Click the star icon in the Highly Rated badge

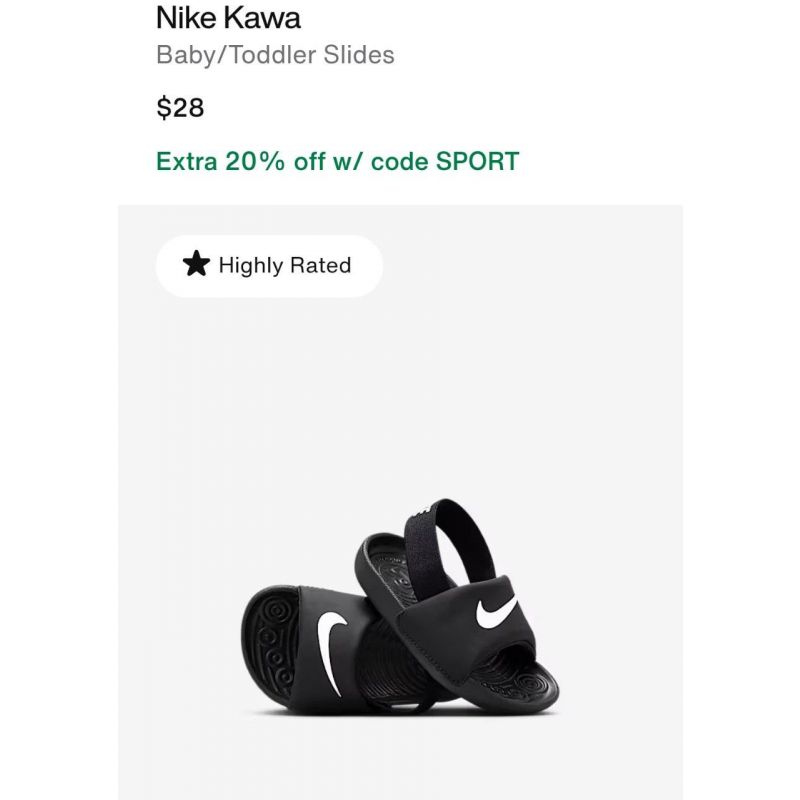[196, 264]
